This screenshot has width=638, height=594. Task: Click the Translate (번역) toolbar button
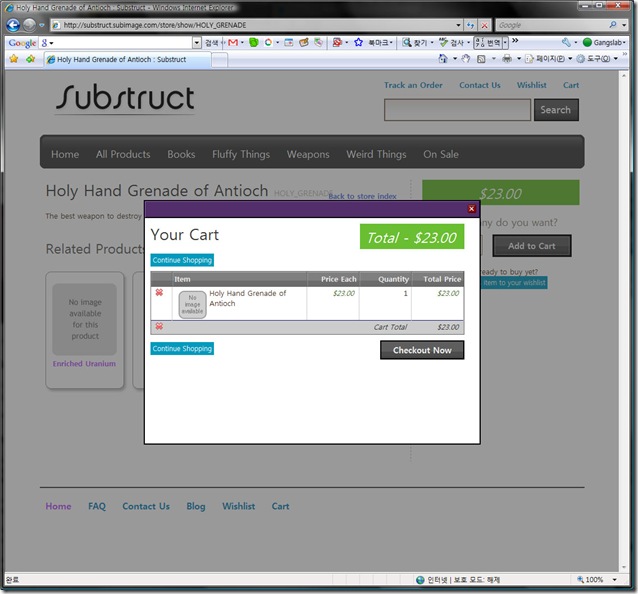tap(488, 42)
